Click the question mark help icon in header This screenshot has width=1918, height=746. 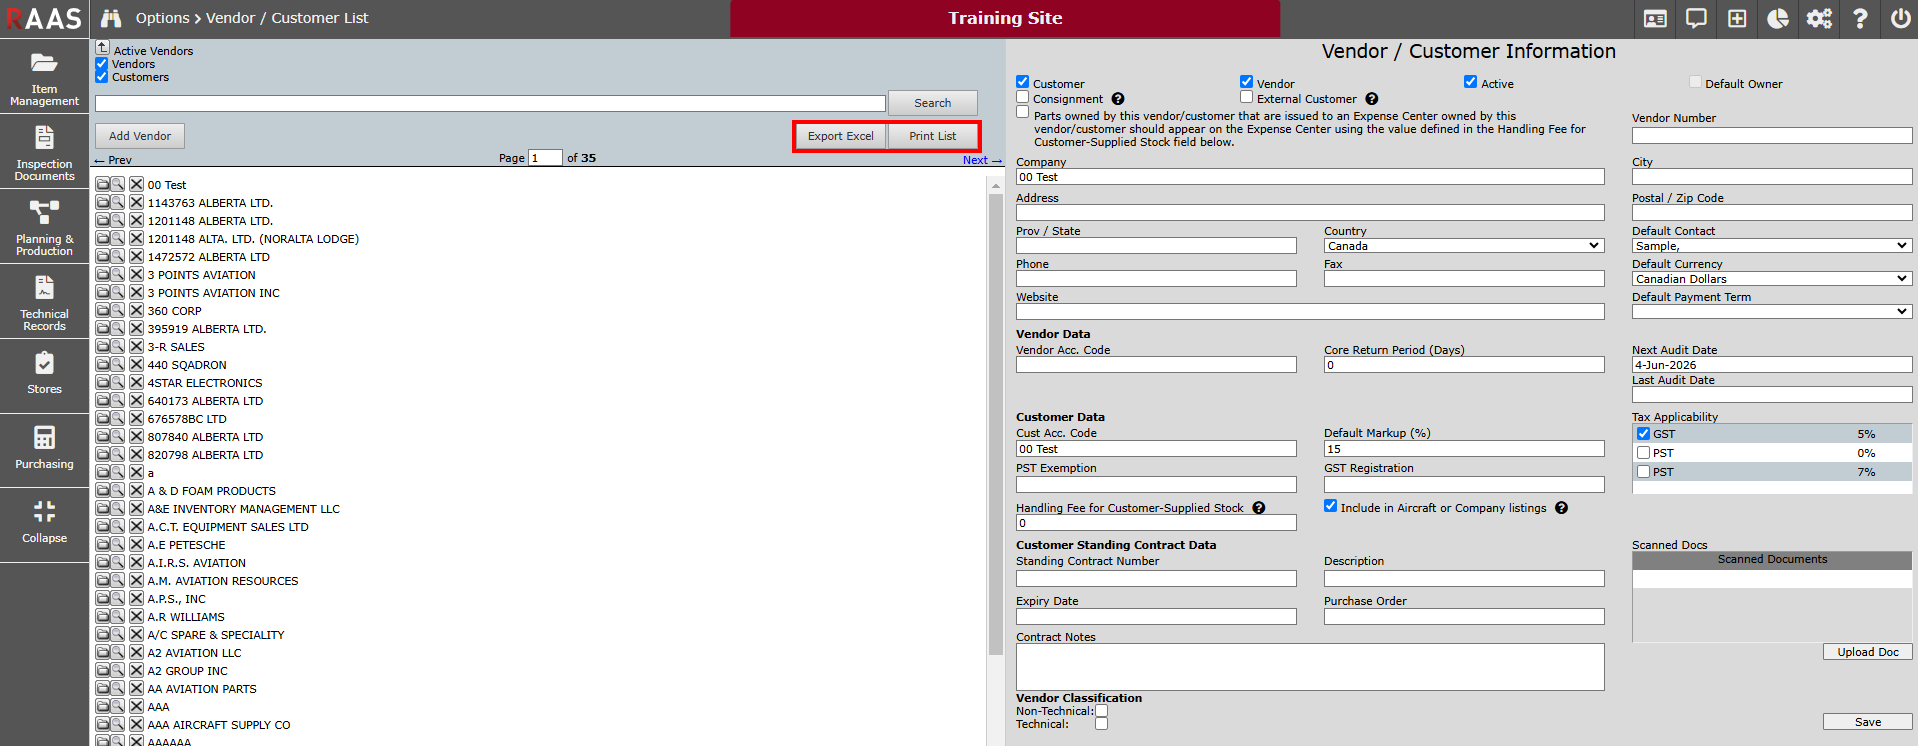point(1859,19)
